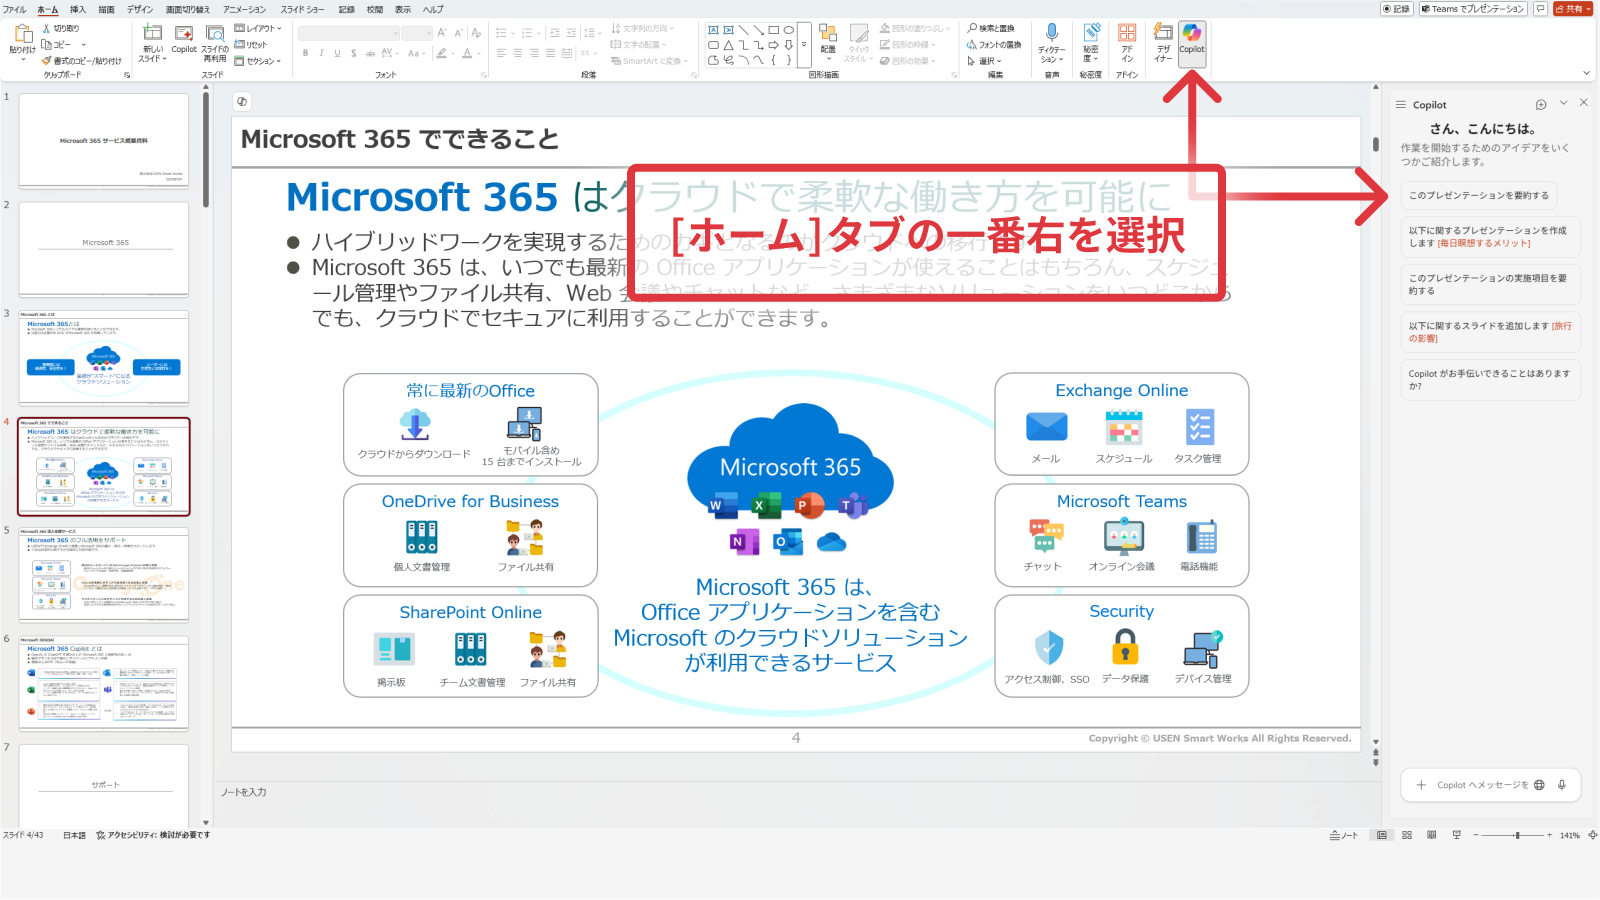Switch to Reading view in the status bar

[1432, 835]
